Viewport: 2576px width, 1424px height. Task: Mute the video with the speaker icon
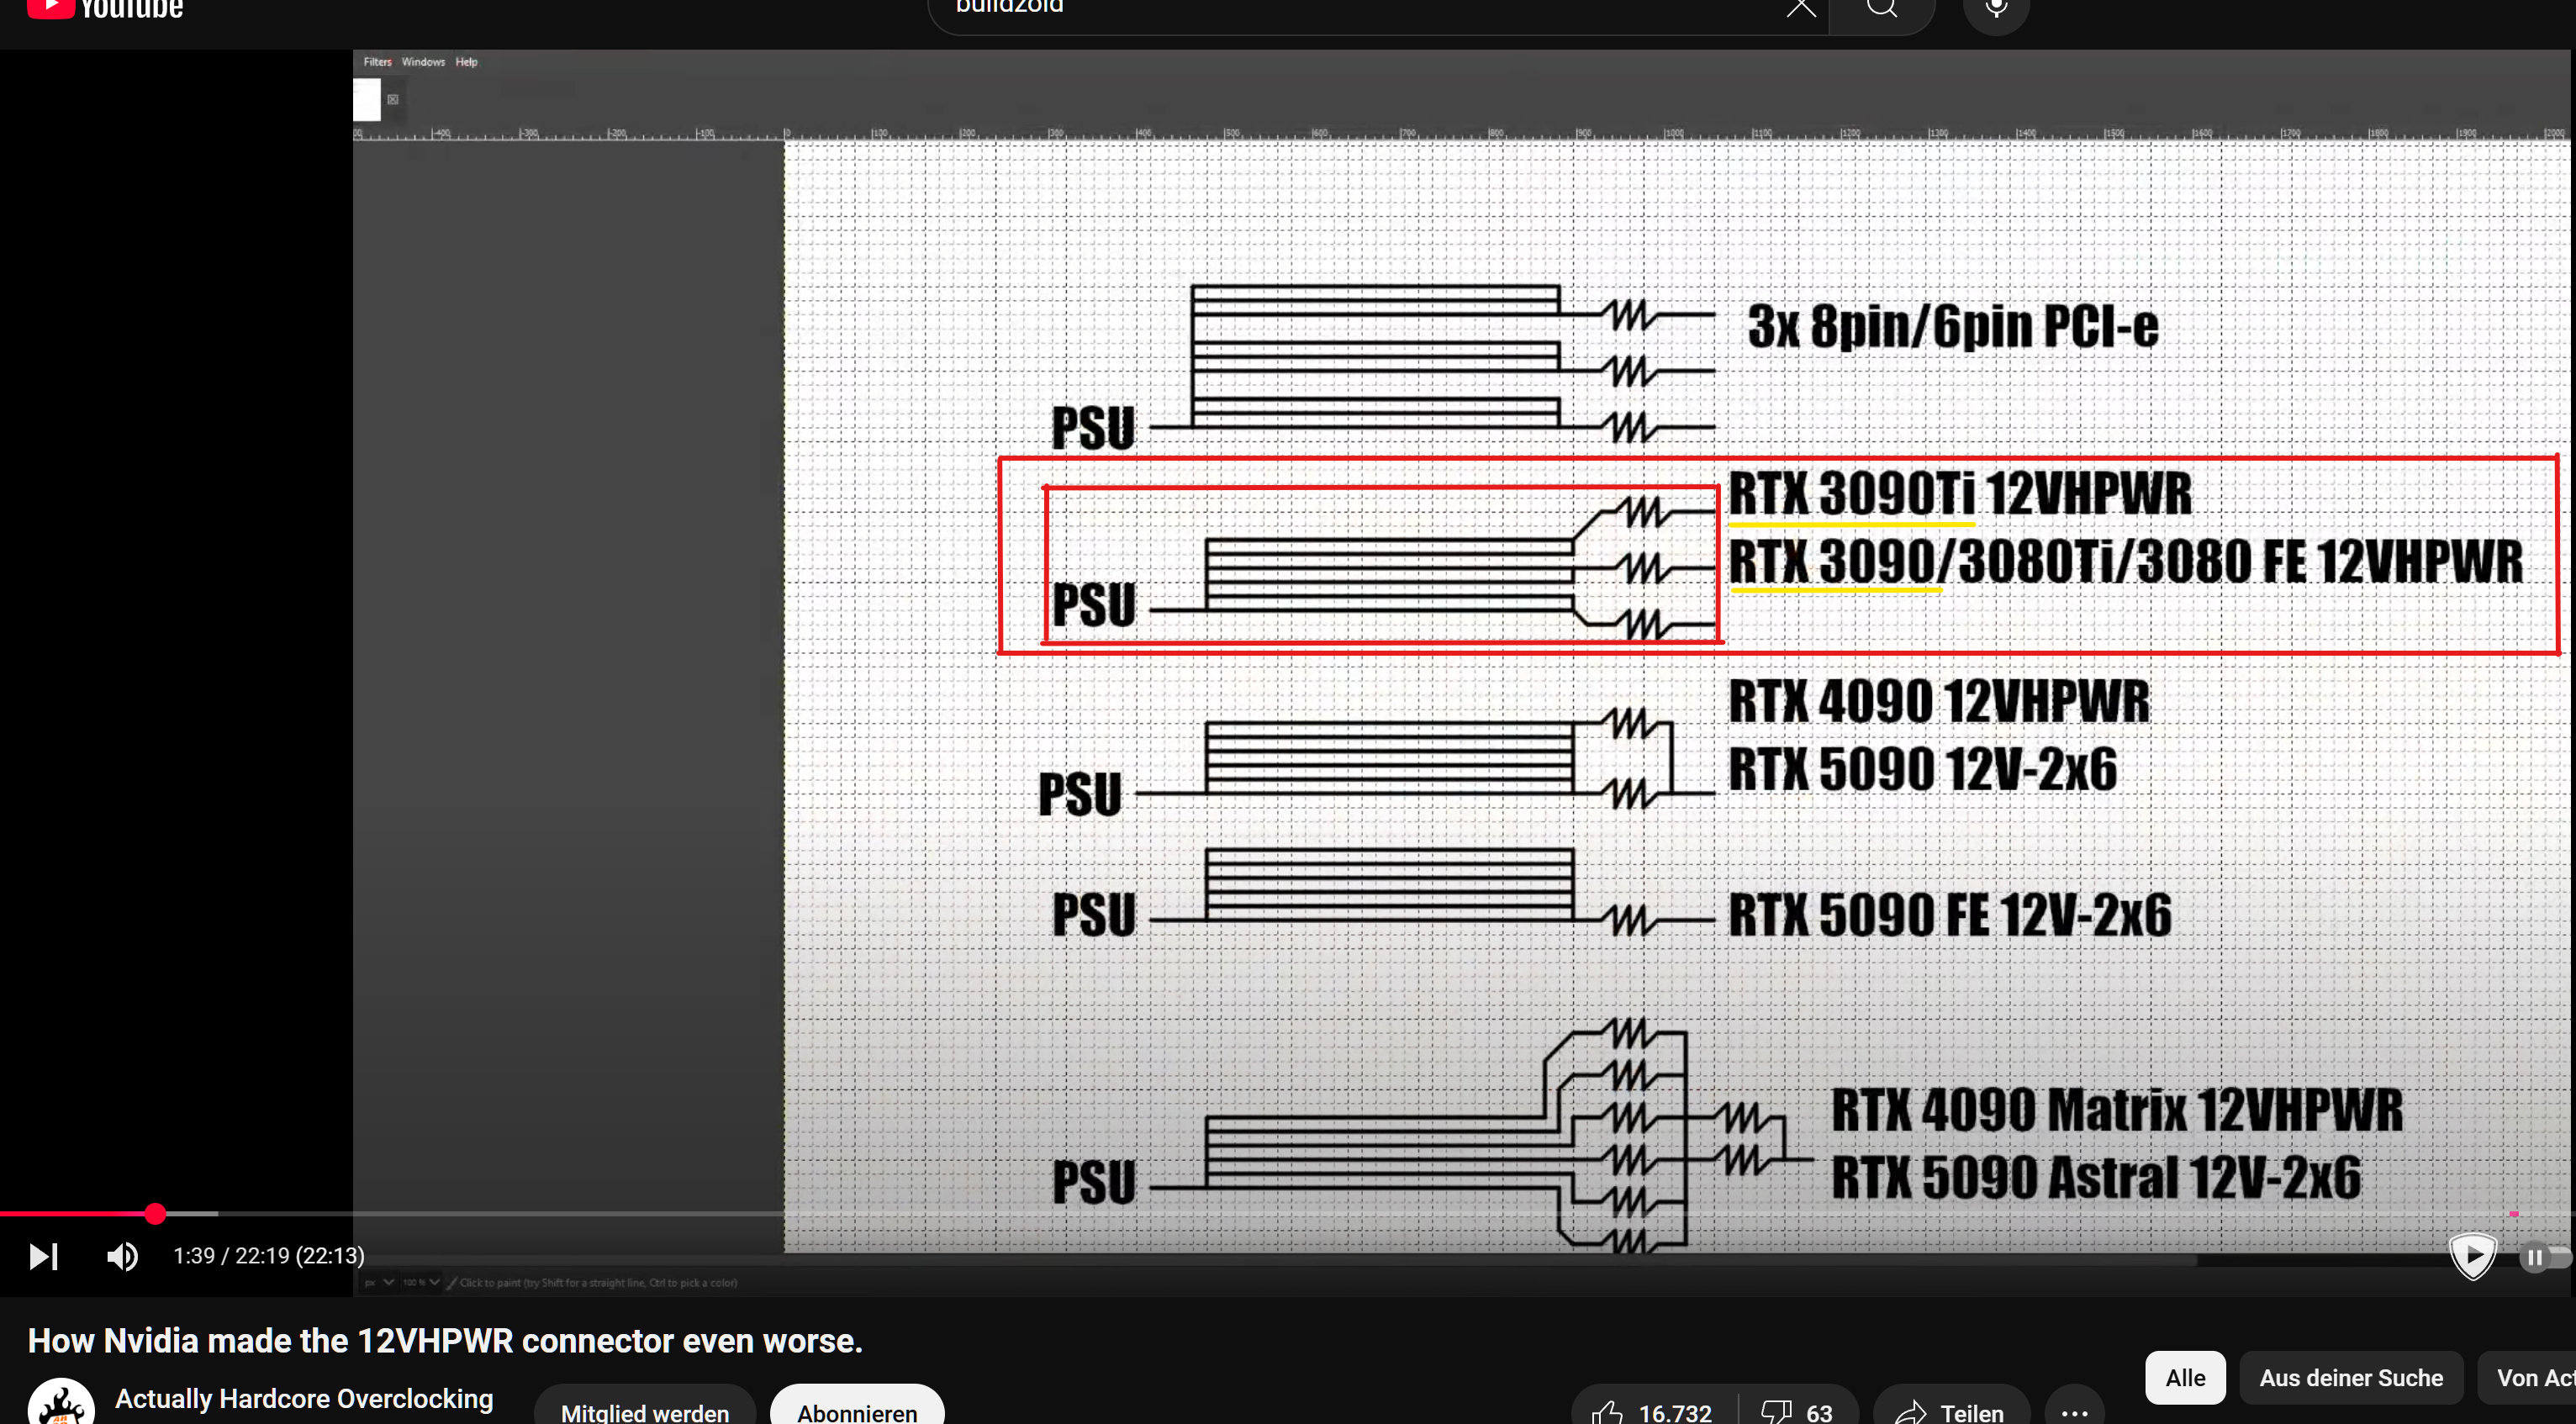[122, 1256]
